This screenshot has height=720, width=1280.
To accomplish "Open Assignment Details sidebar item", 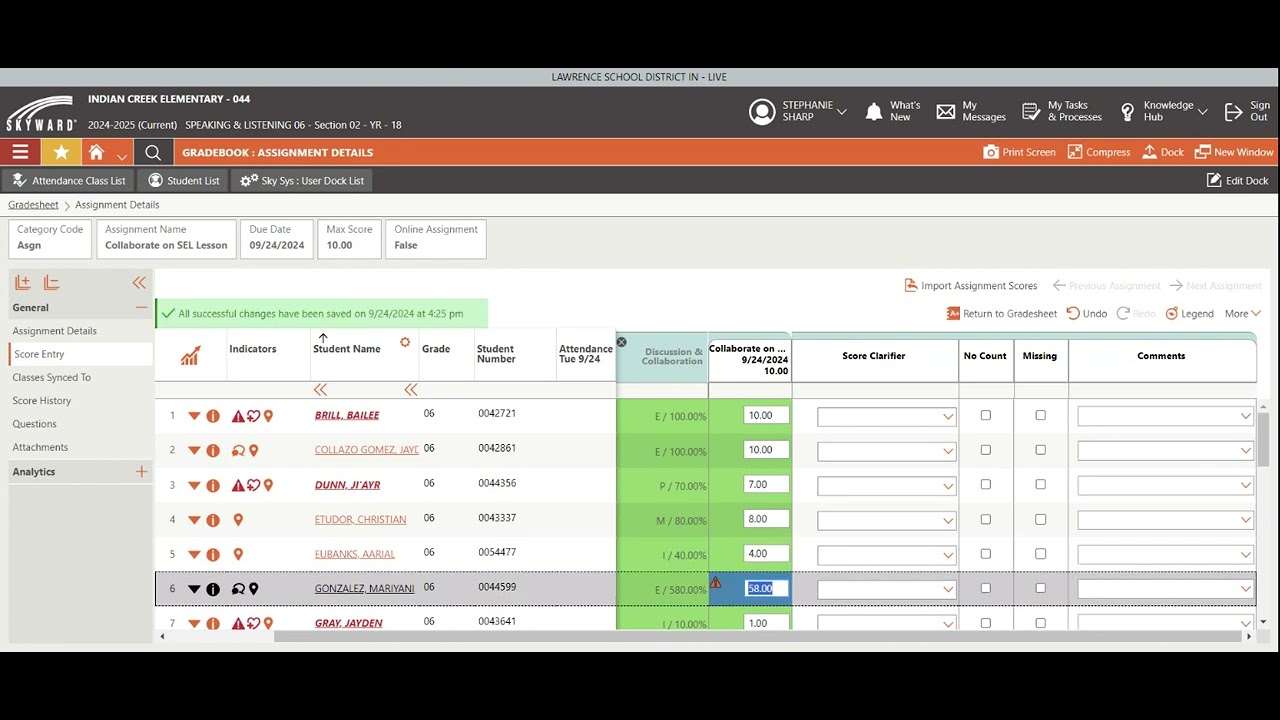I will coord(55,331).
